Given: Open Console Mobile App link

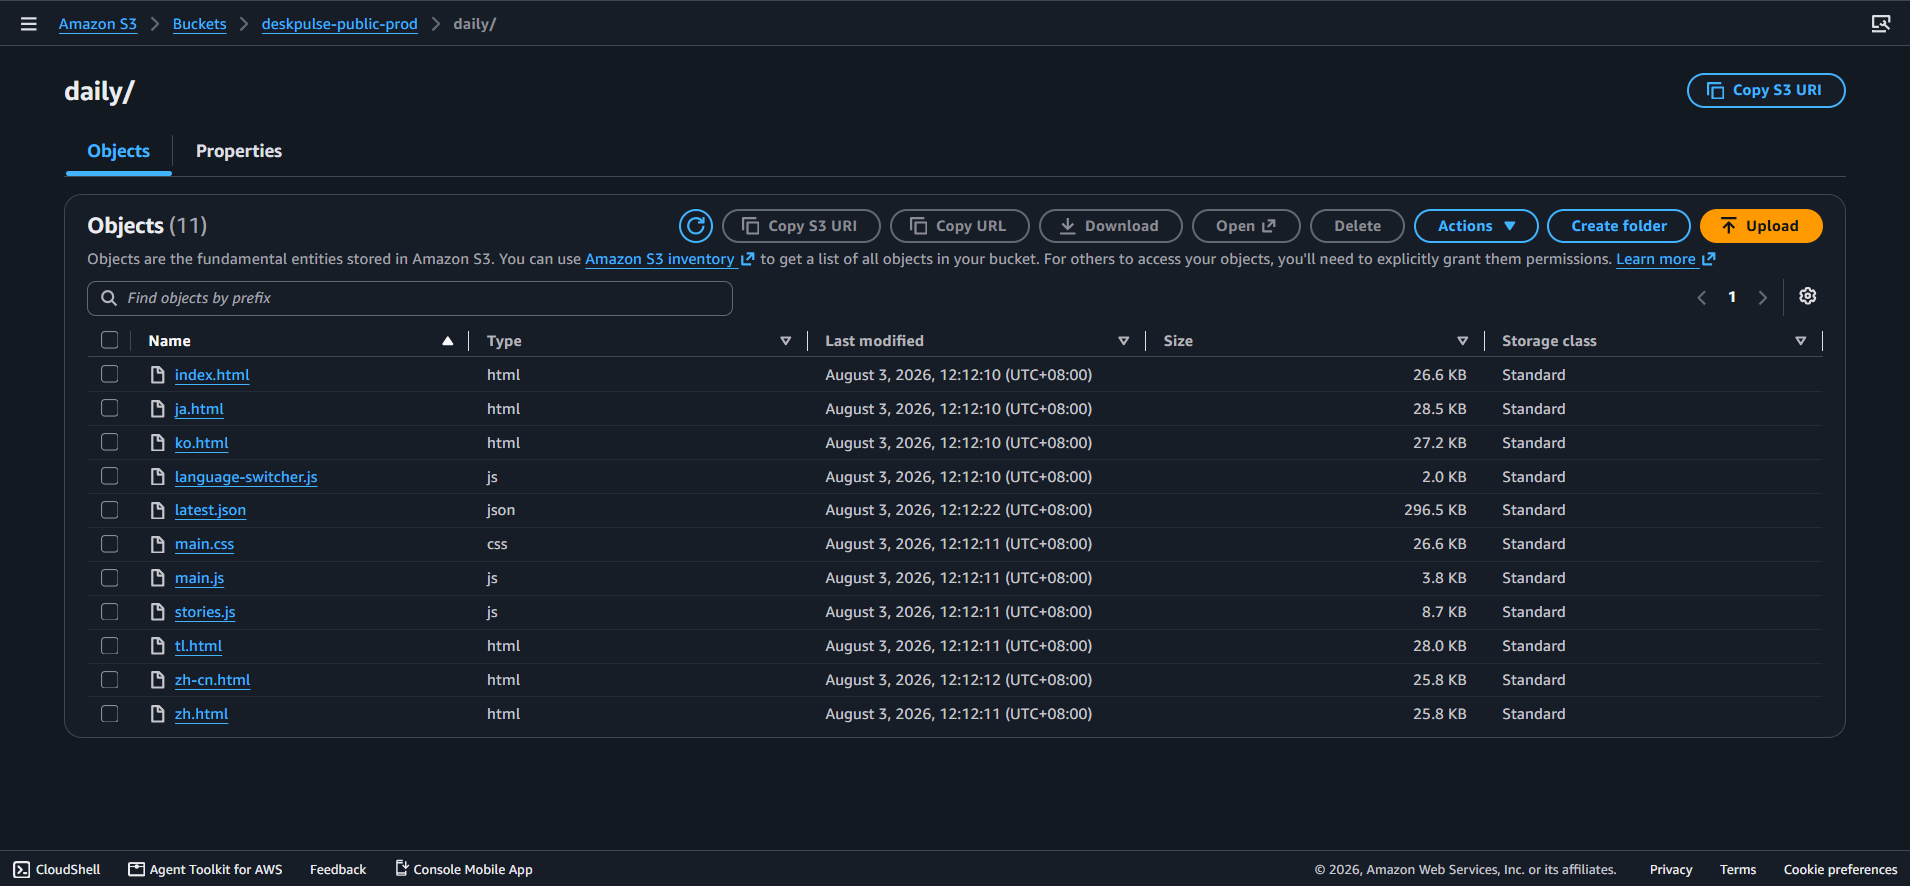Looking at the screenshot, I should pyautogui.click(x=464, y=869).
